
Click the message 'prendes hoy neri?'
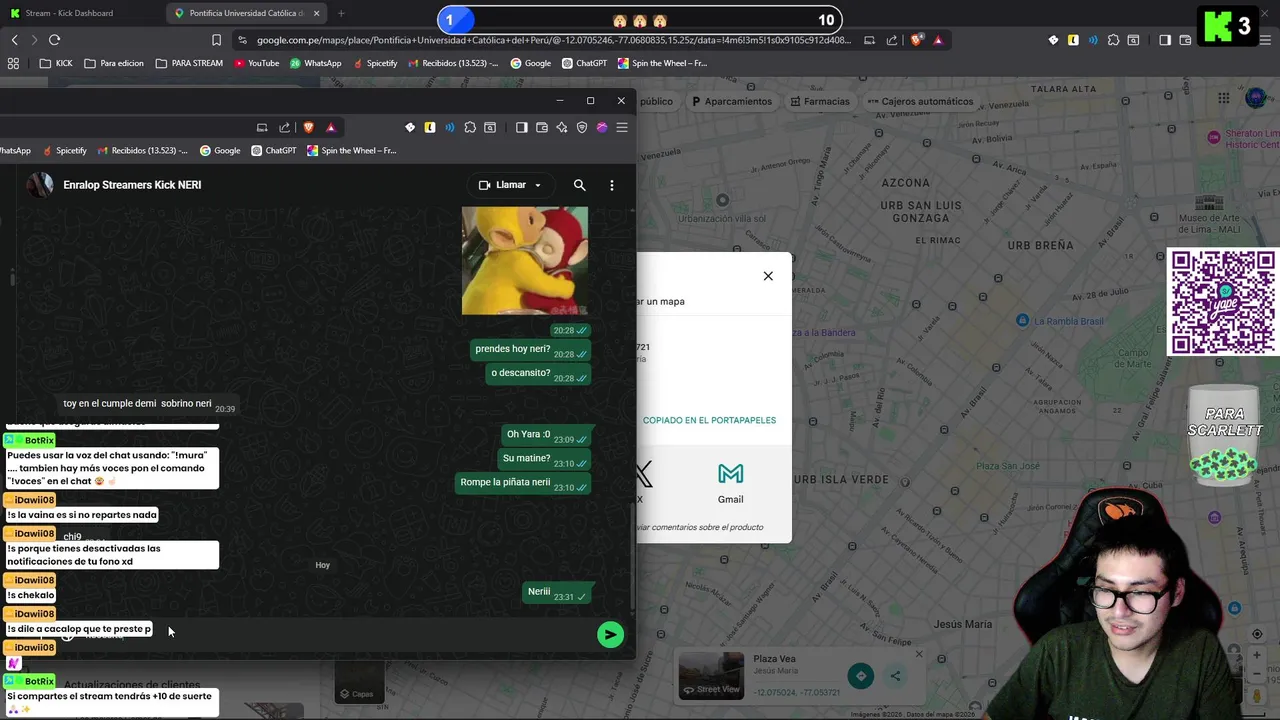coord(532,349)
